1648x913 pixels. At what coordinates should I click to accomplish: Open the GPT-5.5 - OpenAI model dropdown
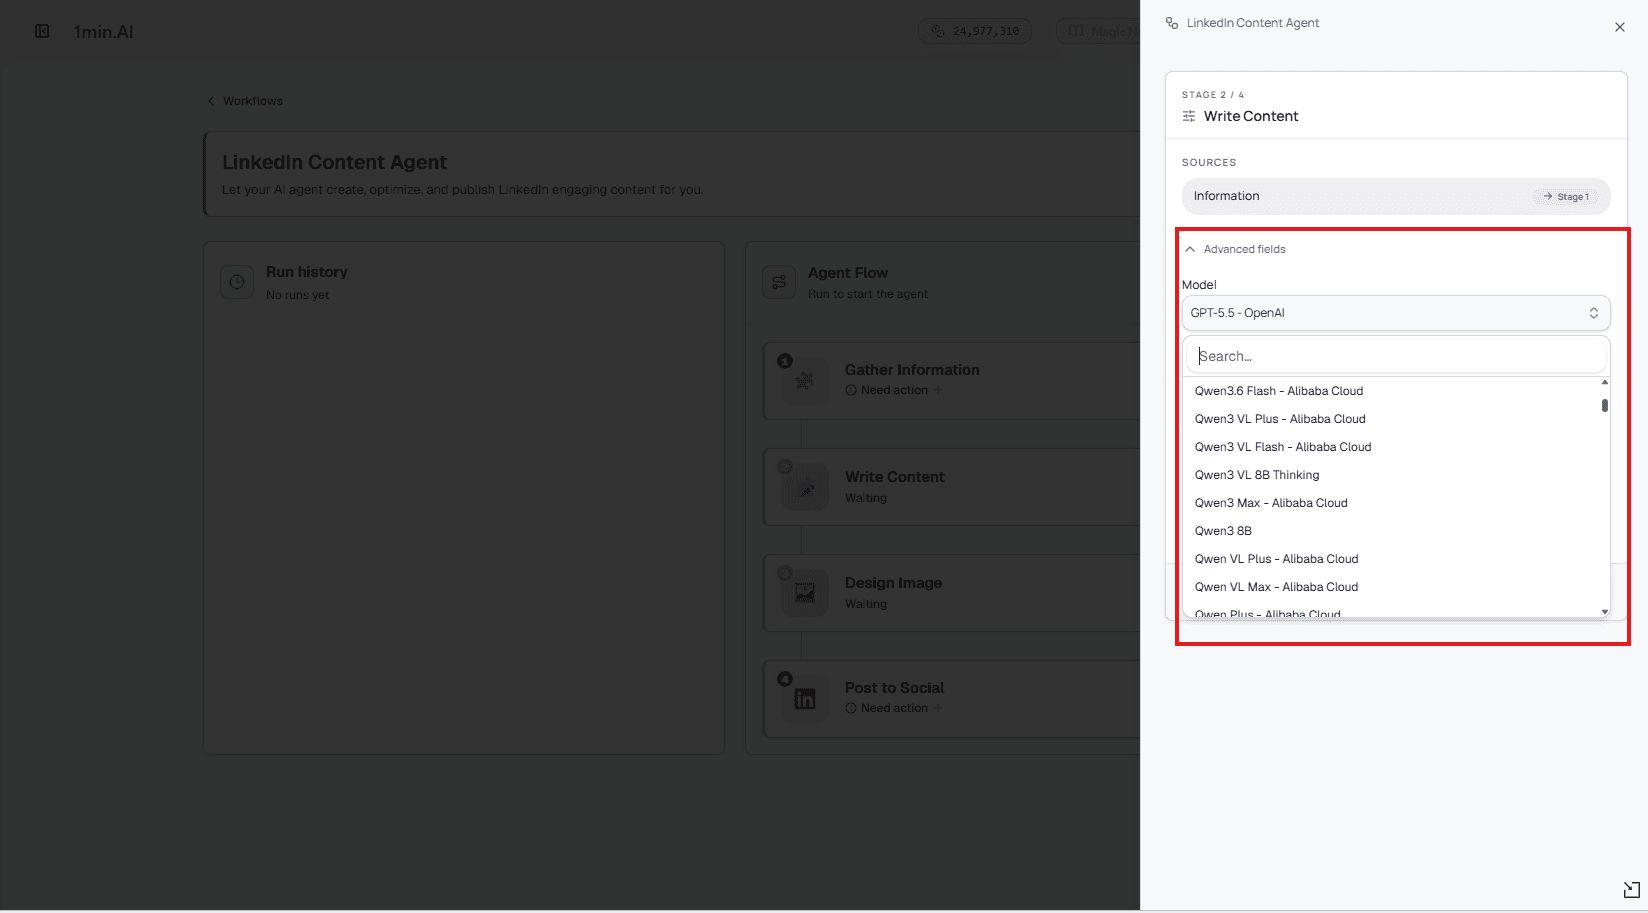[1396, 313]
